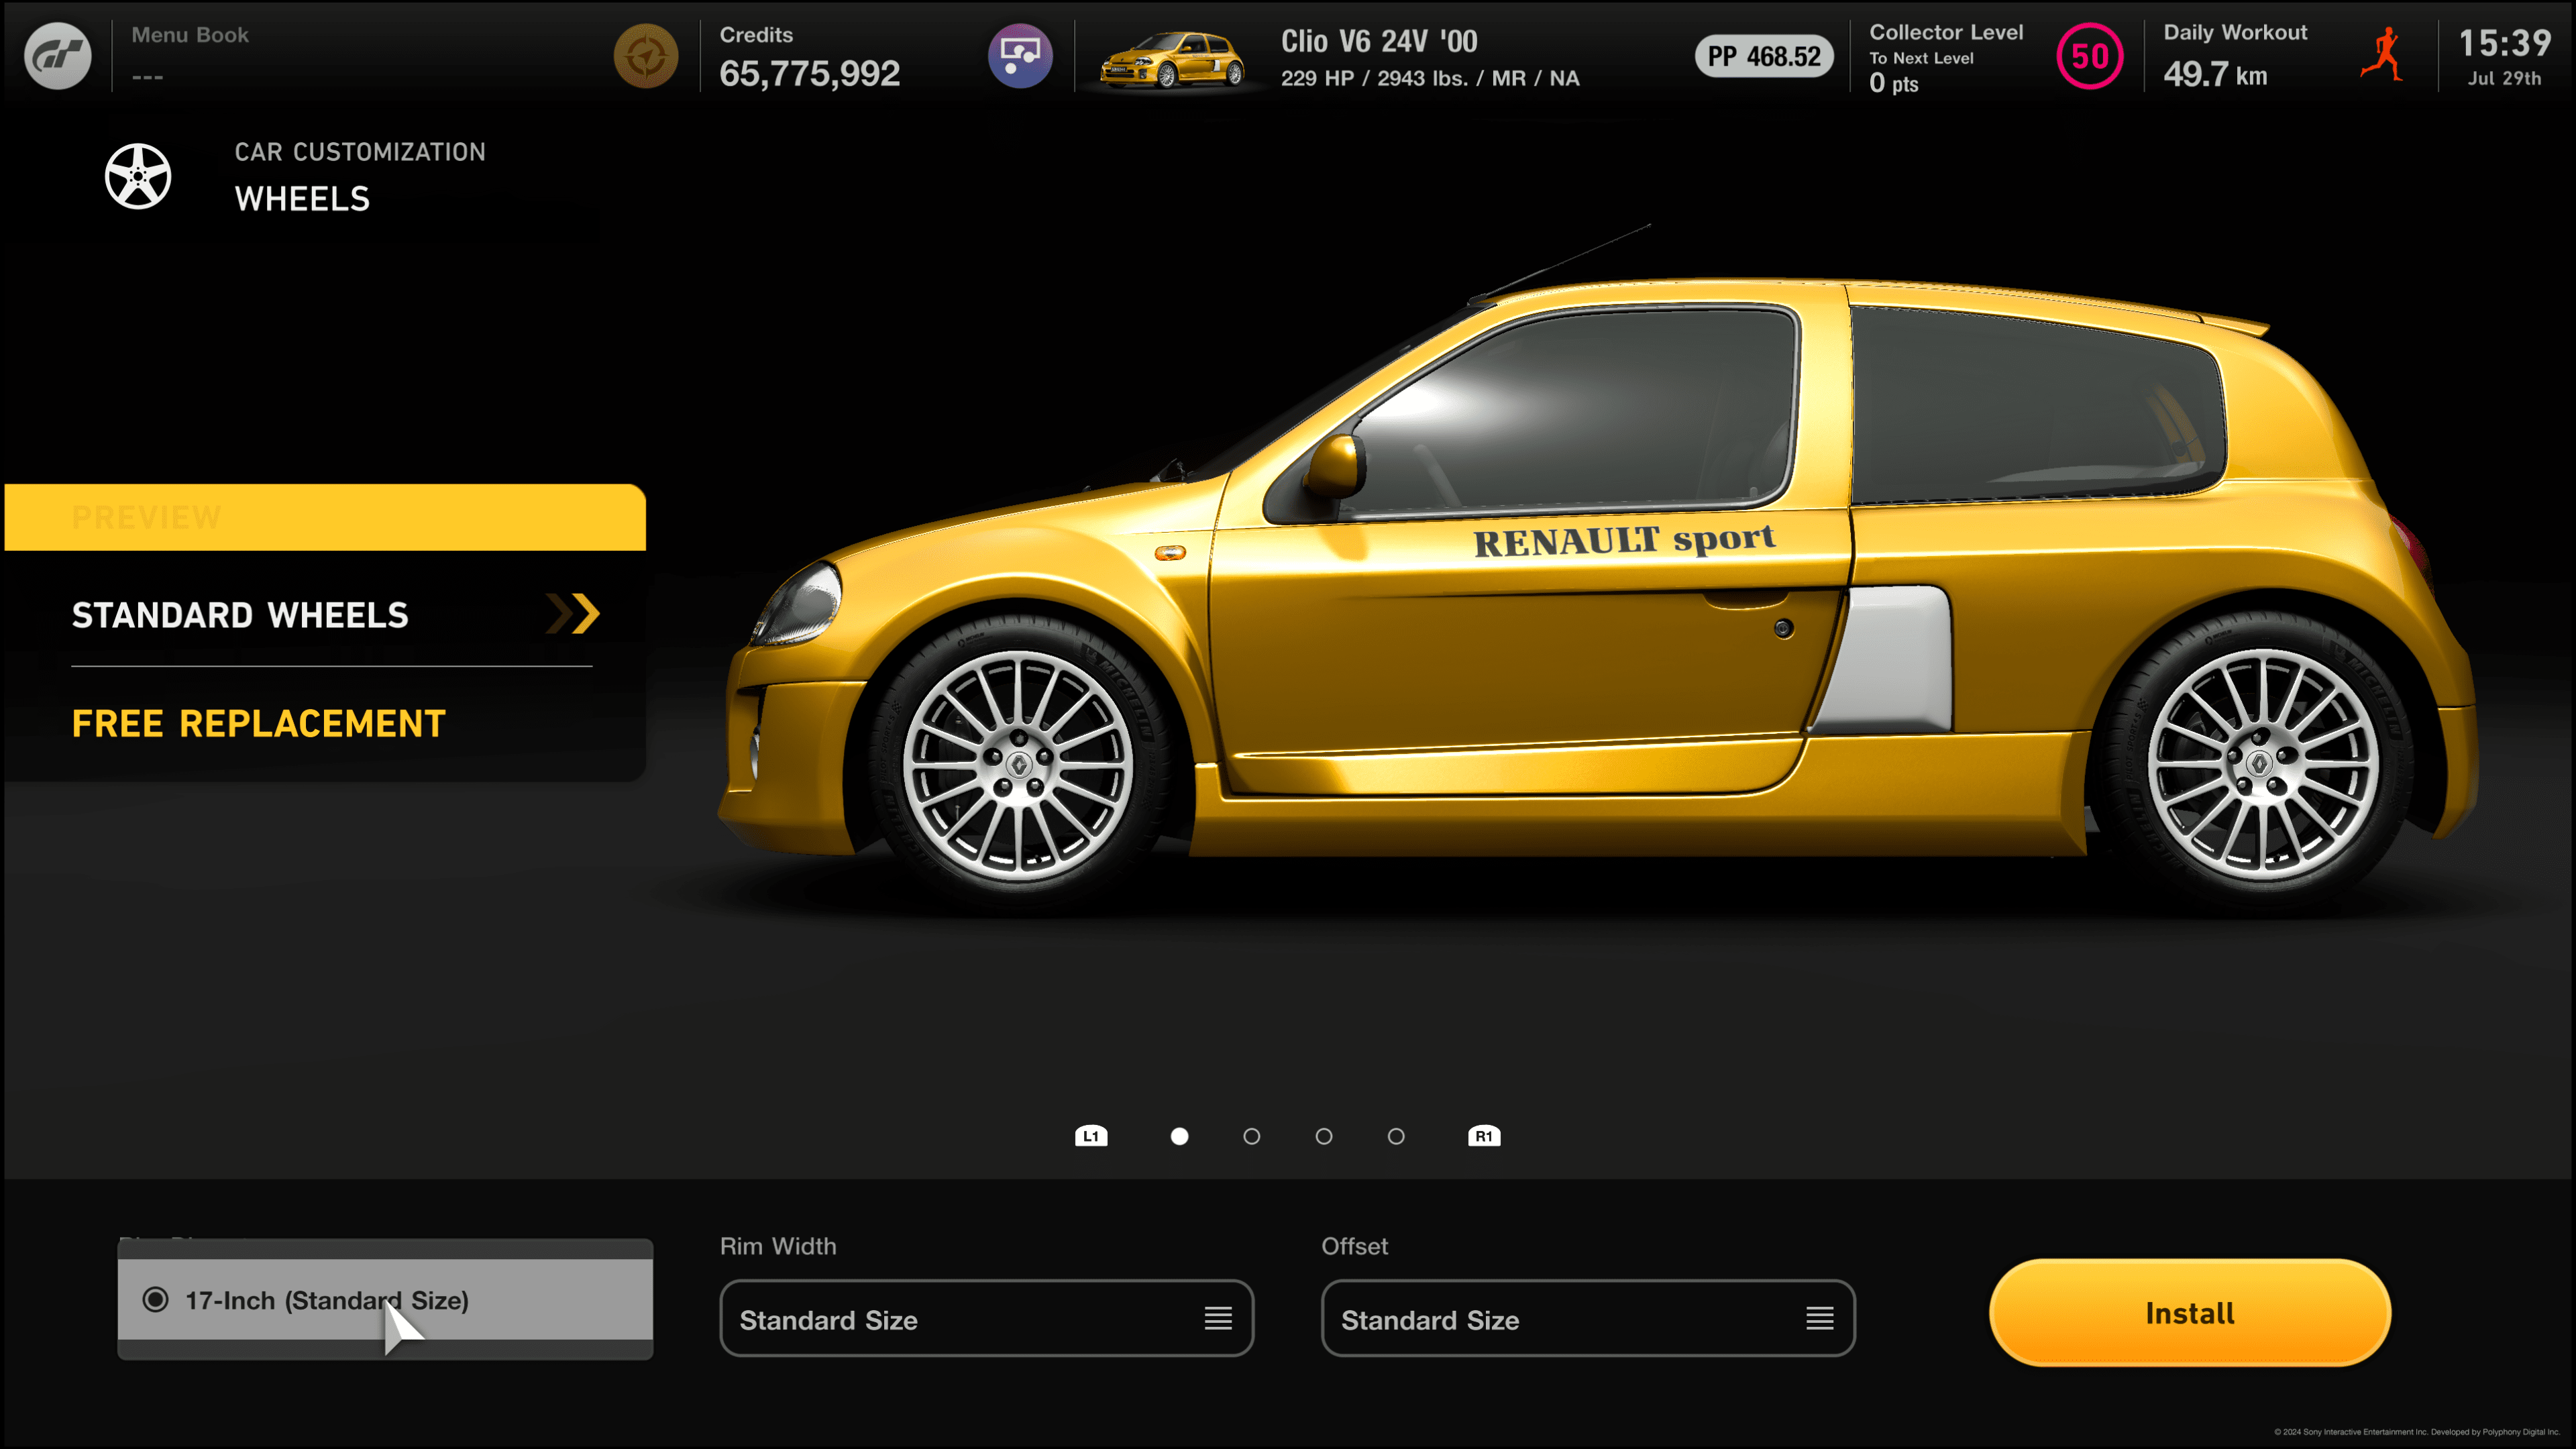
Task: Open the Collector Level 50 badge
Action: [x=2089, y=56]
